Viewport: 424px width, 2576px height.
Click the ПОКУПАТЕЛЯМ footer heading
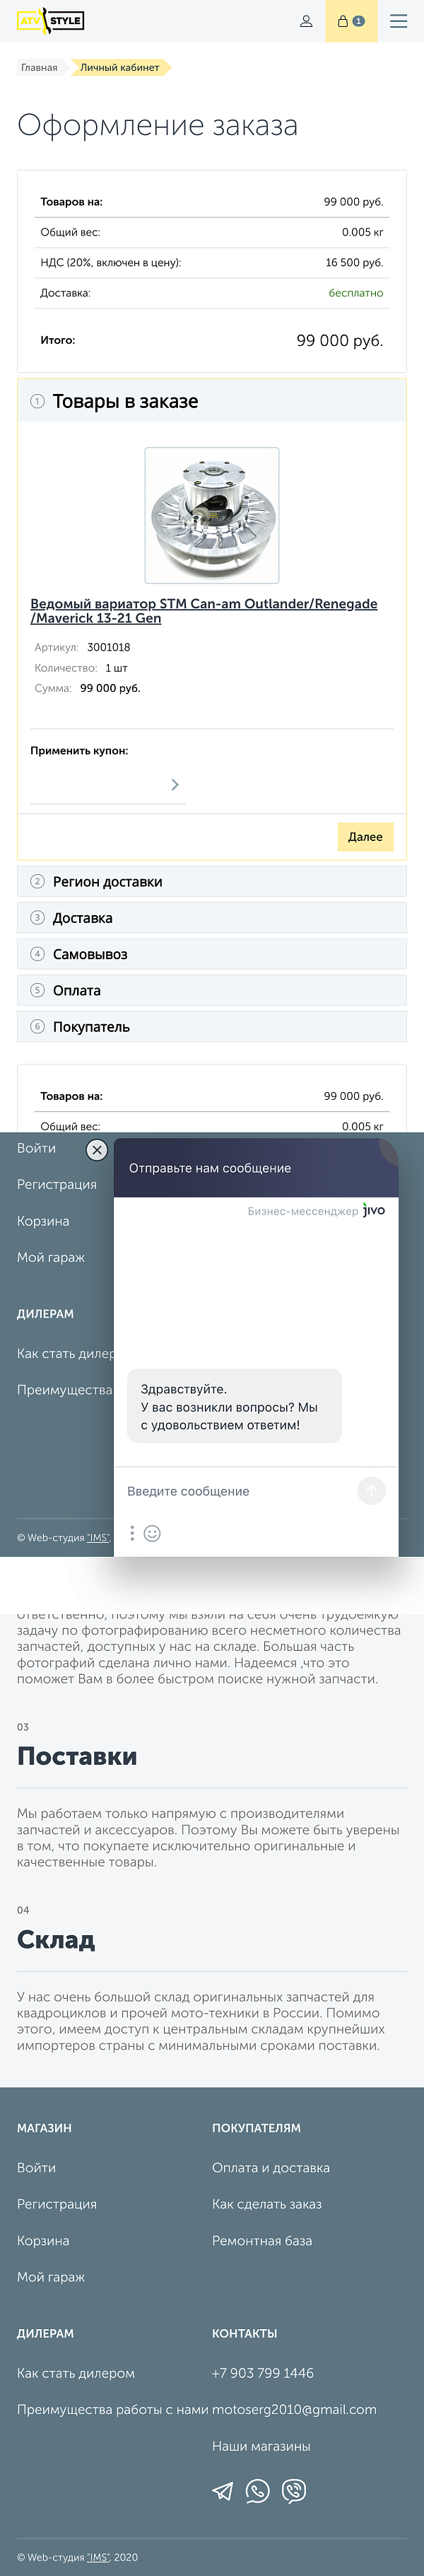[x=256, y=2128]
